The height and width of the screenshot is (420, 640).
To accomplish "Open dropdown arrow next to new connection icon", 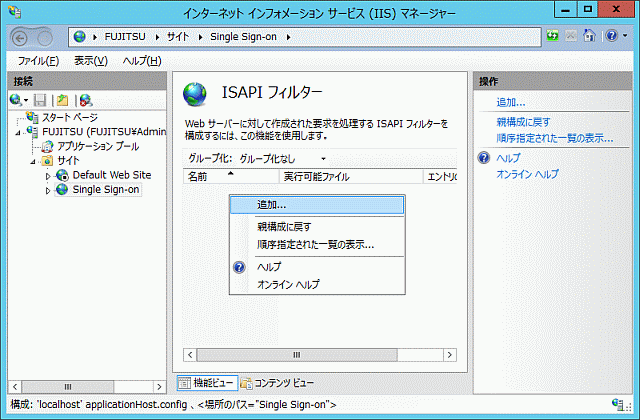I will pyautogui.click(x=26, y=100).
